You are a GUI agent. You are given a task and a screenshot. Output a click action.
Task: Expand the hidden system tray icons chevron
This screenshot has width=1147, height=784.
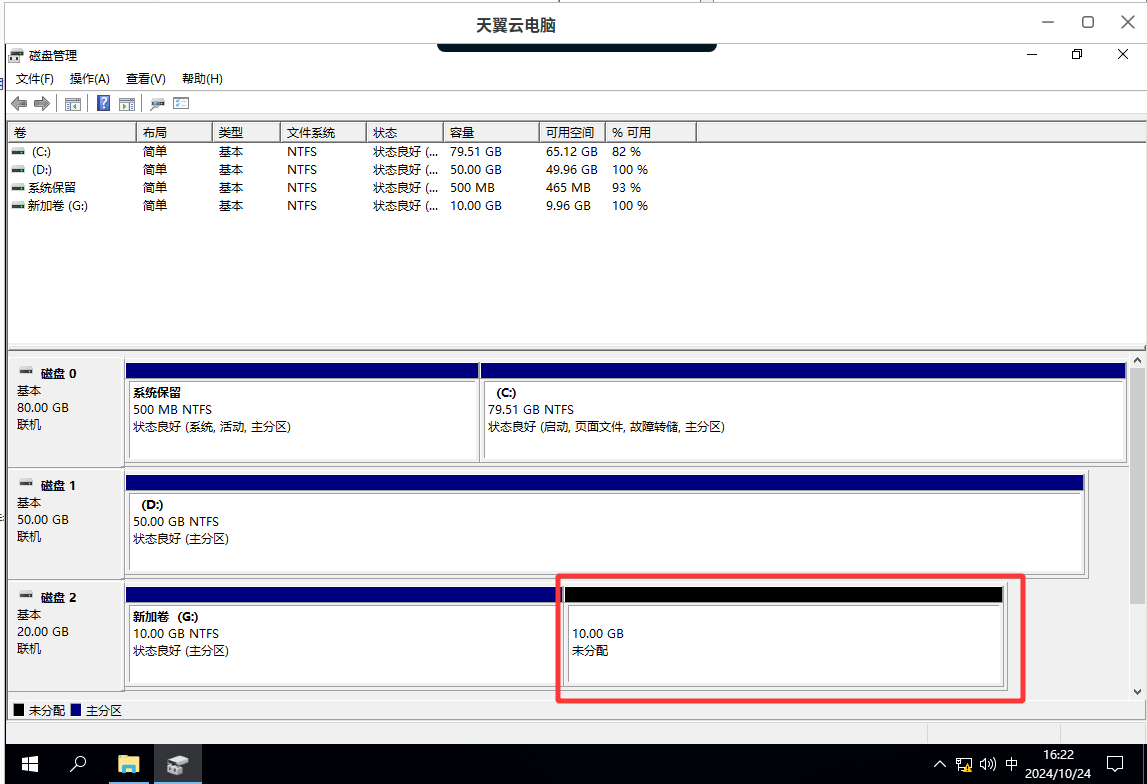tap(939, 765)
